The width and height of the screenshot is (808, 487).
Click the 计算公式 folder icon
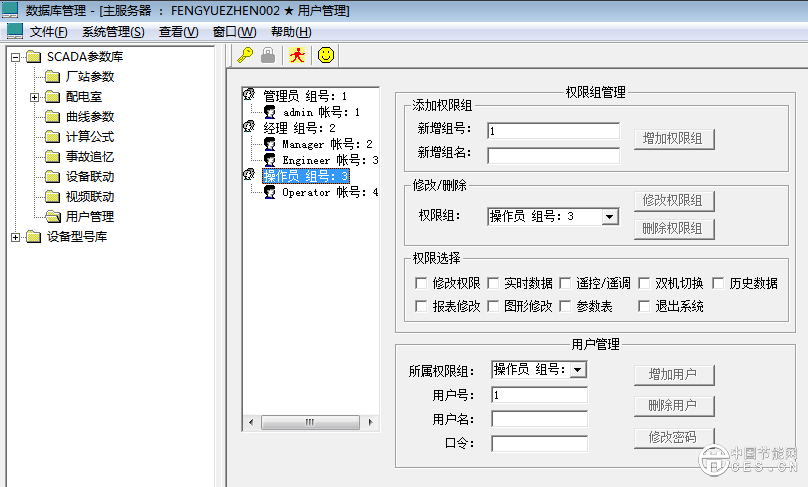[53, 137]
